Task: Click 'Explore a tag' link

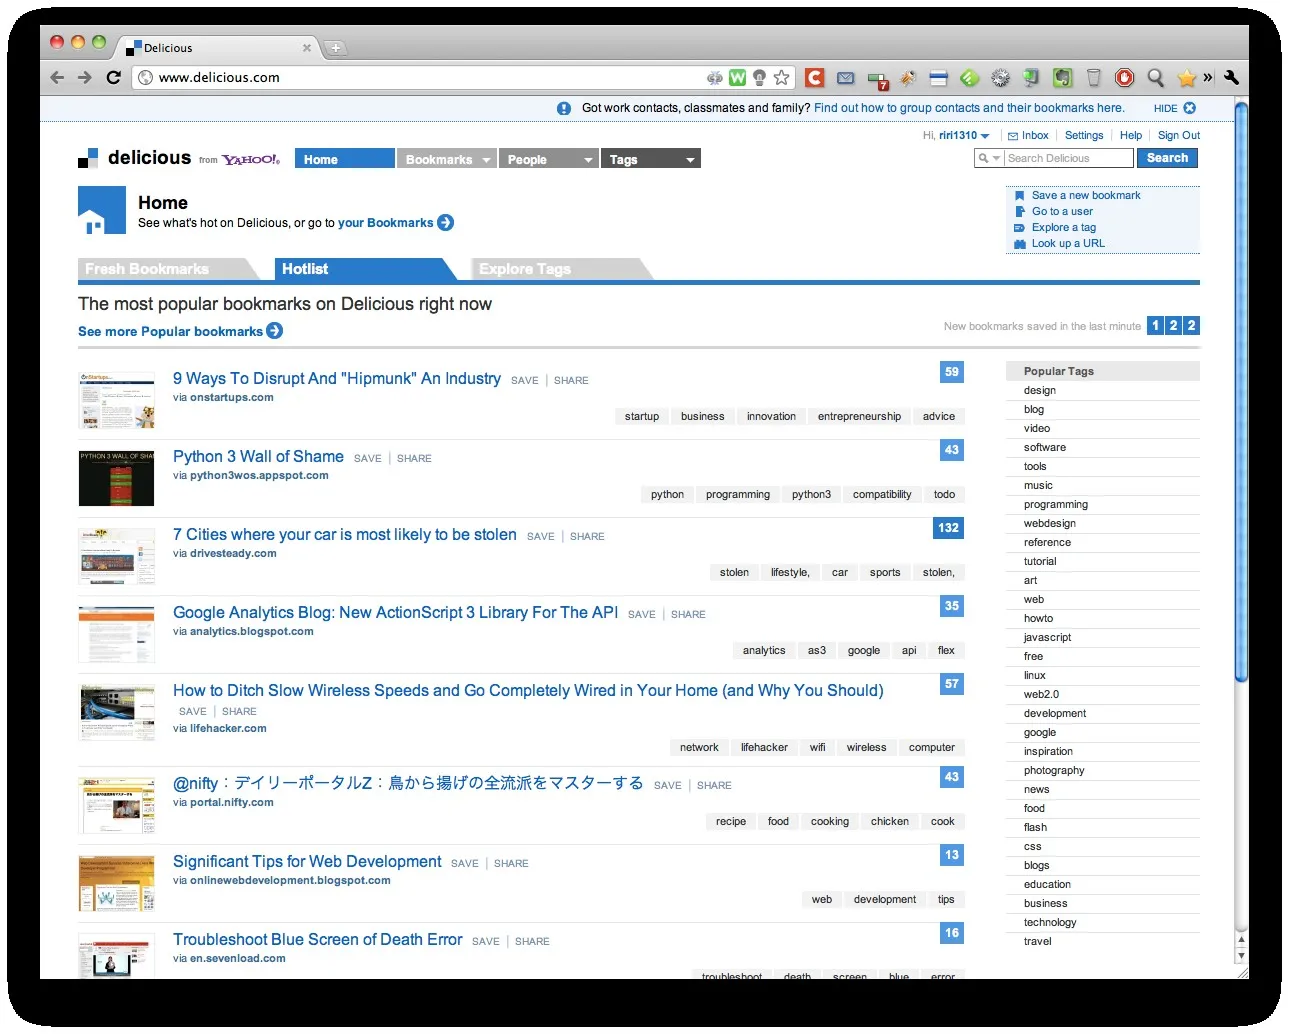Action: [x=1064, y=228]
